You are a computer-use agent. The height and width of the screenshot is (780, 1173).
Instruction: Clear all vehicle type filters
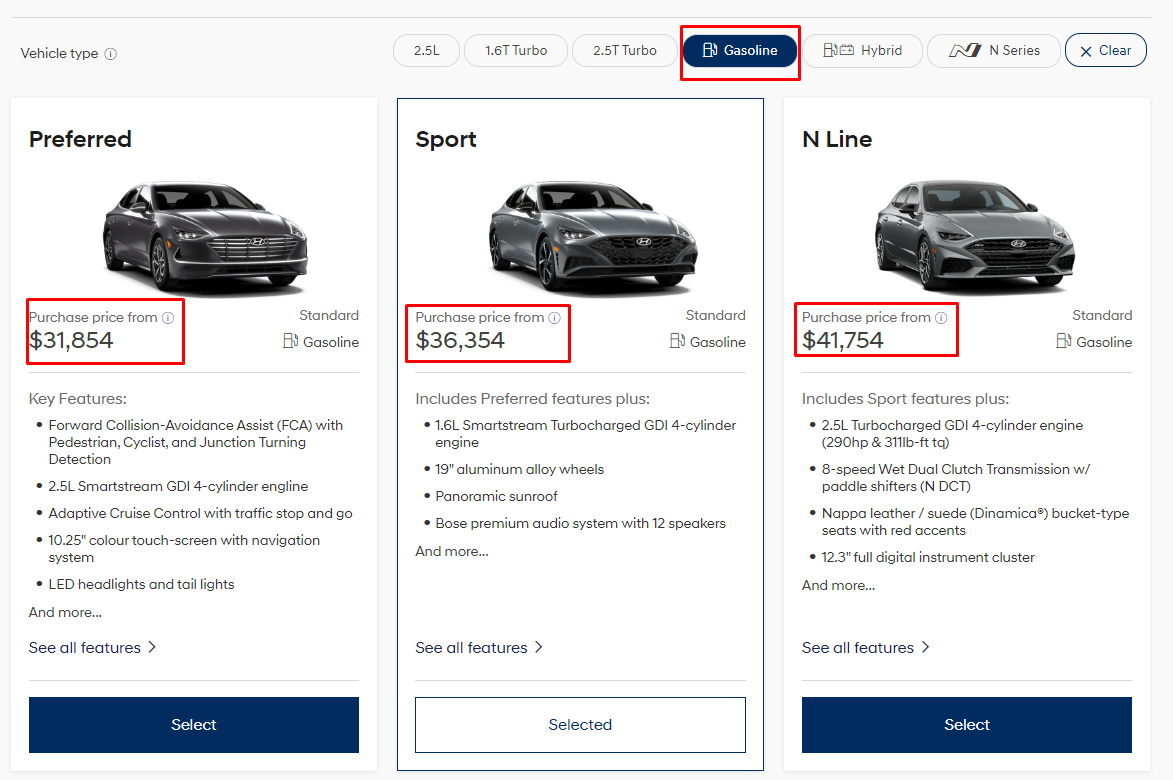pyautogui.click(x=1106, y=50)
